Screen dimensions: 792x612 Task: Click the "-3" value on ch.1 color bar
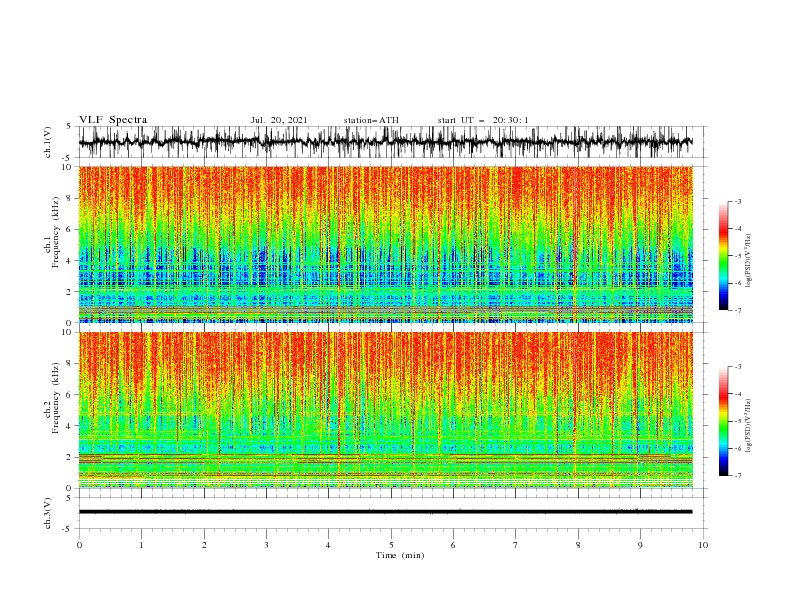coord(737,201)
